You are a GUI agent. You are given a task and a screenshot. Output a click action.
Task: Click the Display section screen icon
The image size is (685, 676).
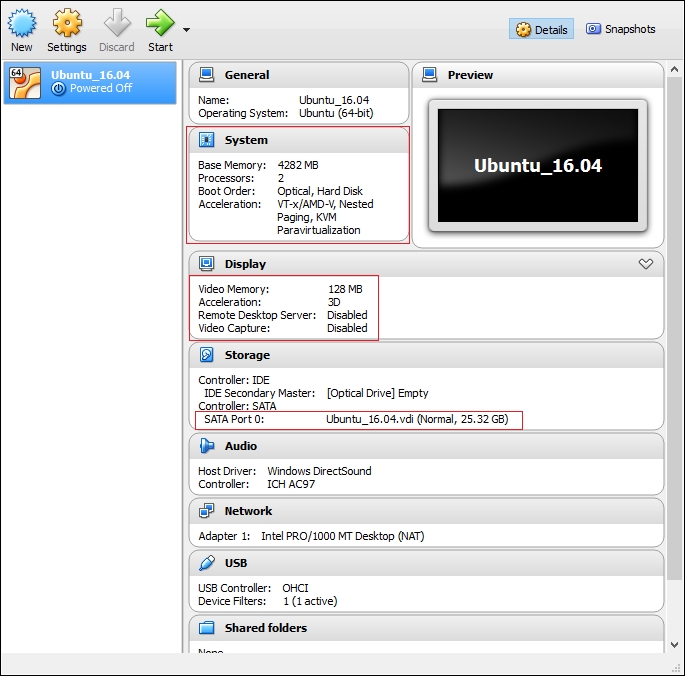207,263
